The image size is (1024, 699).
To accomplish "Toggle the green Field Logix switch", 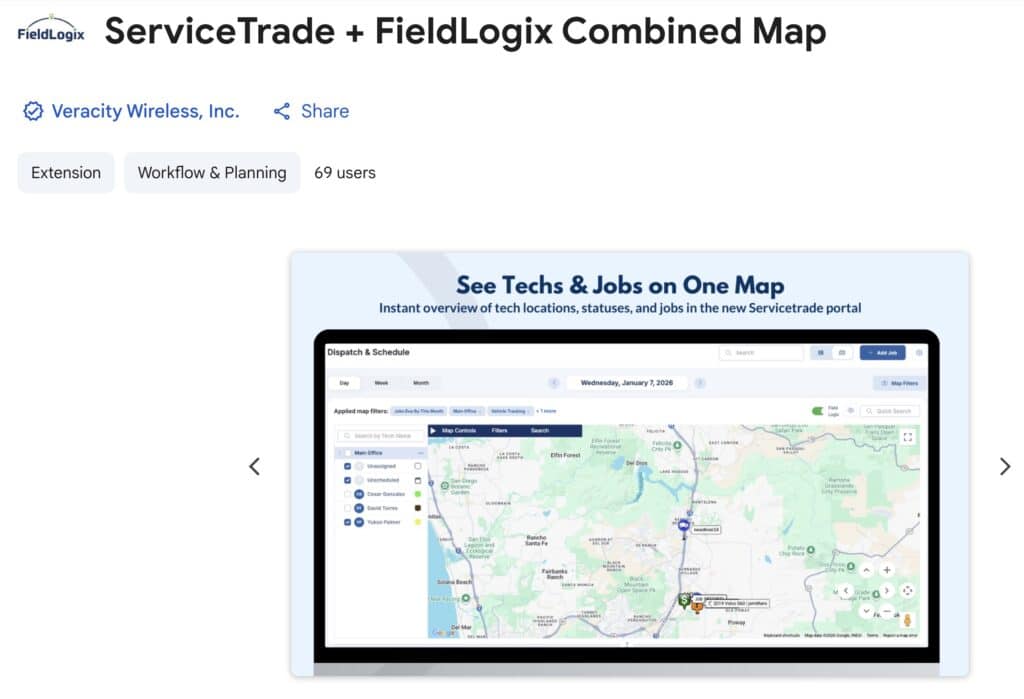I will click(x=818, y=411).
